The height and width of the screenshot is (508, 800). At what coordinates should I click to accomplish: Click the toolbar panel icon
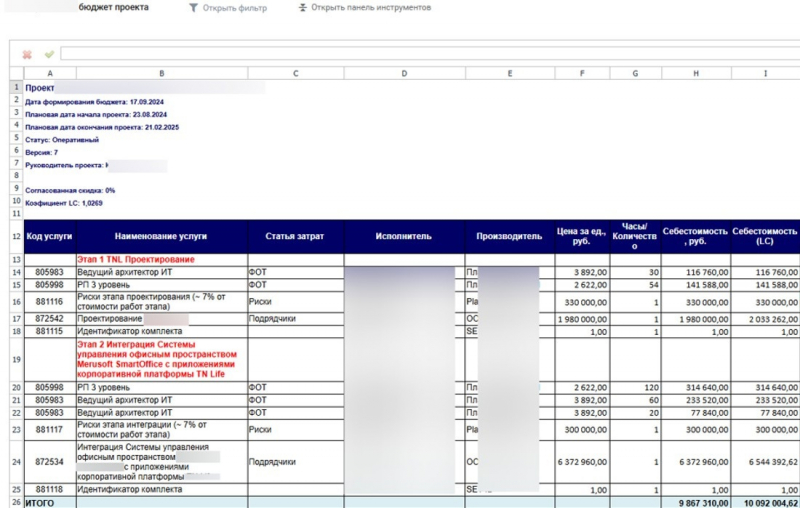pyautogui.click(x=303, y=8)
